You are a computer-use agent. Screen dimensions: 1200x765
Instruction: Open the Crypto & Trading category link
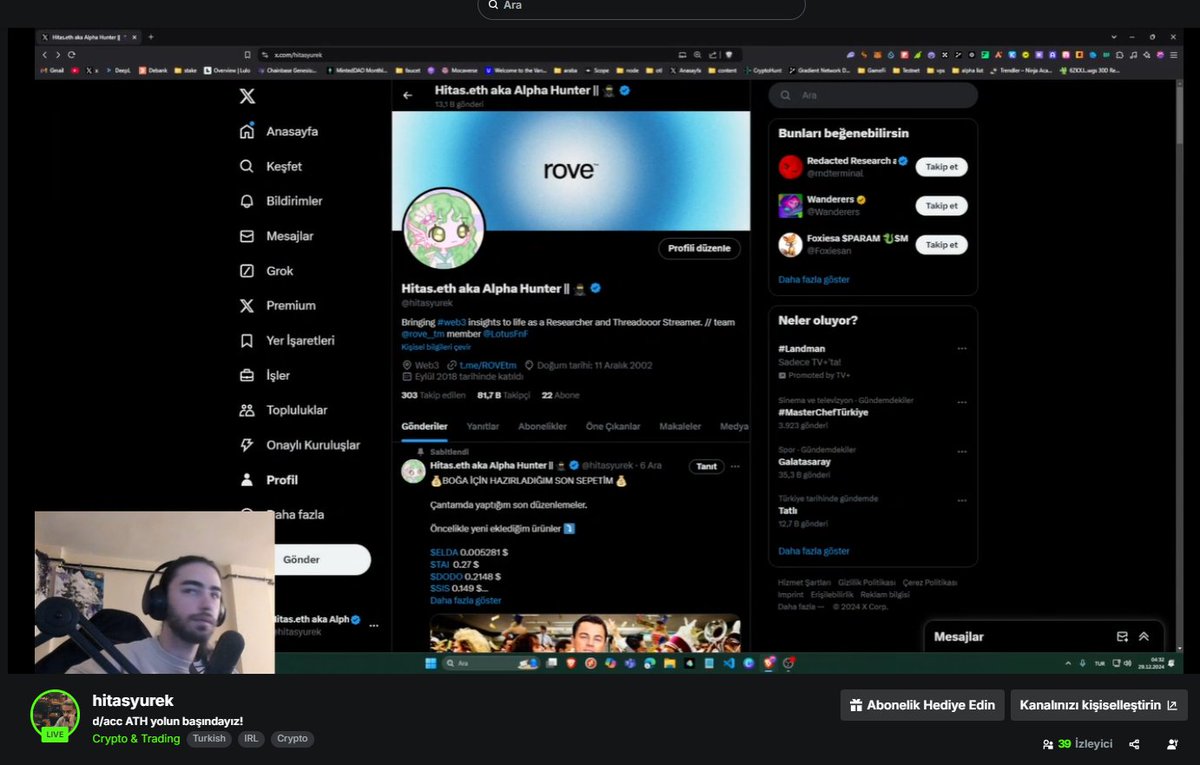[x=136, y=739]
